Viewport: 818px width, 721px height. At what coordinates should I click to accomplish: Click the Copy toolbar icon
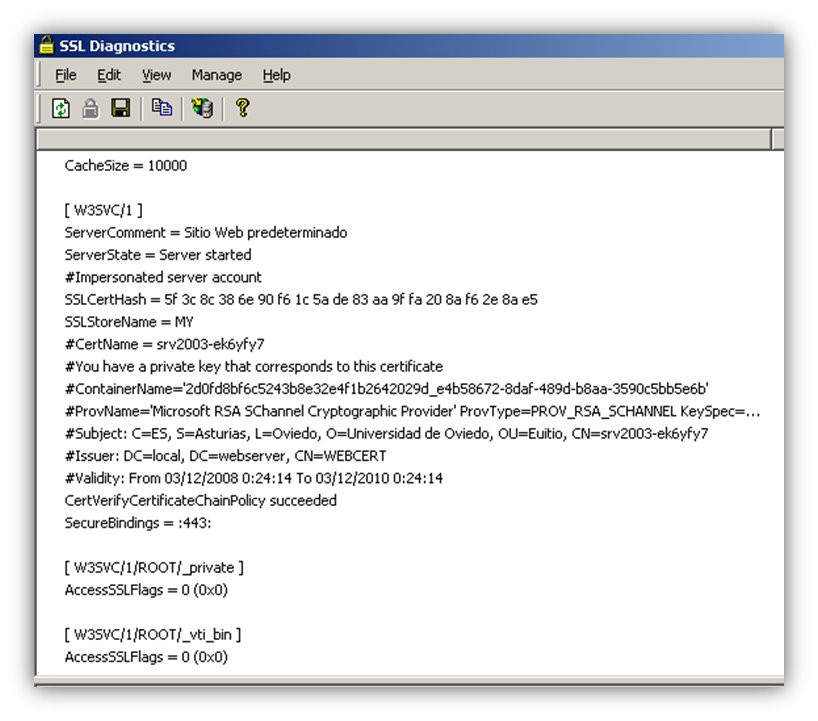pos(162,107)
